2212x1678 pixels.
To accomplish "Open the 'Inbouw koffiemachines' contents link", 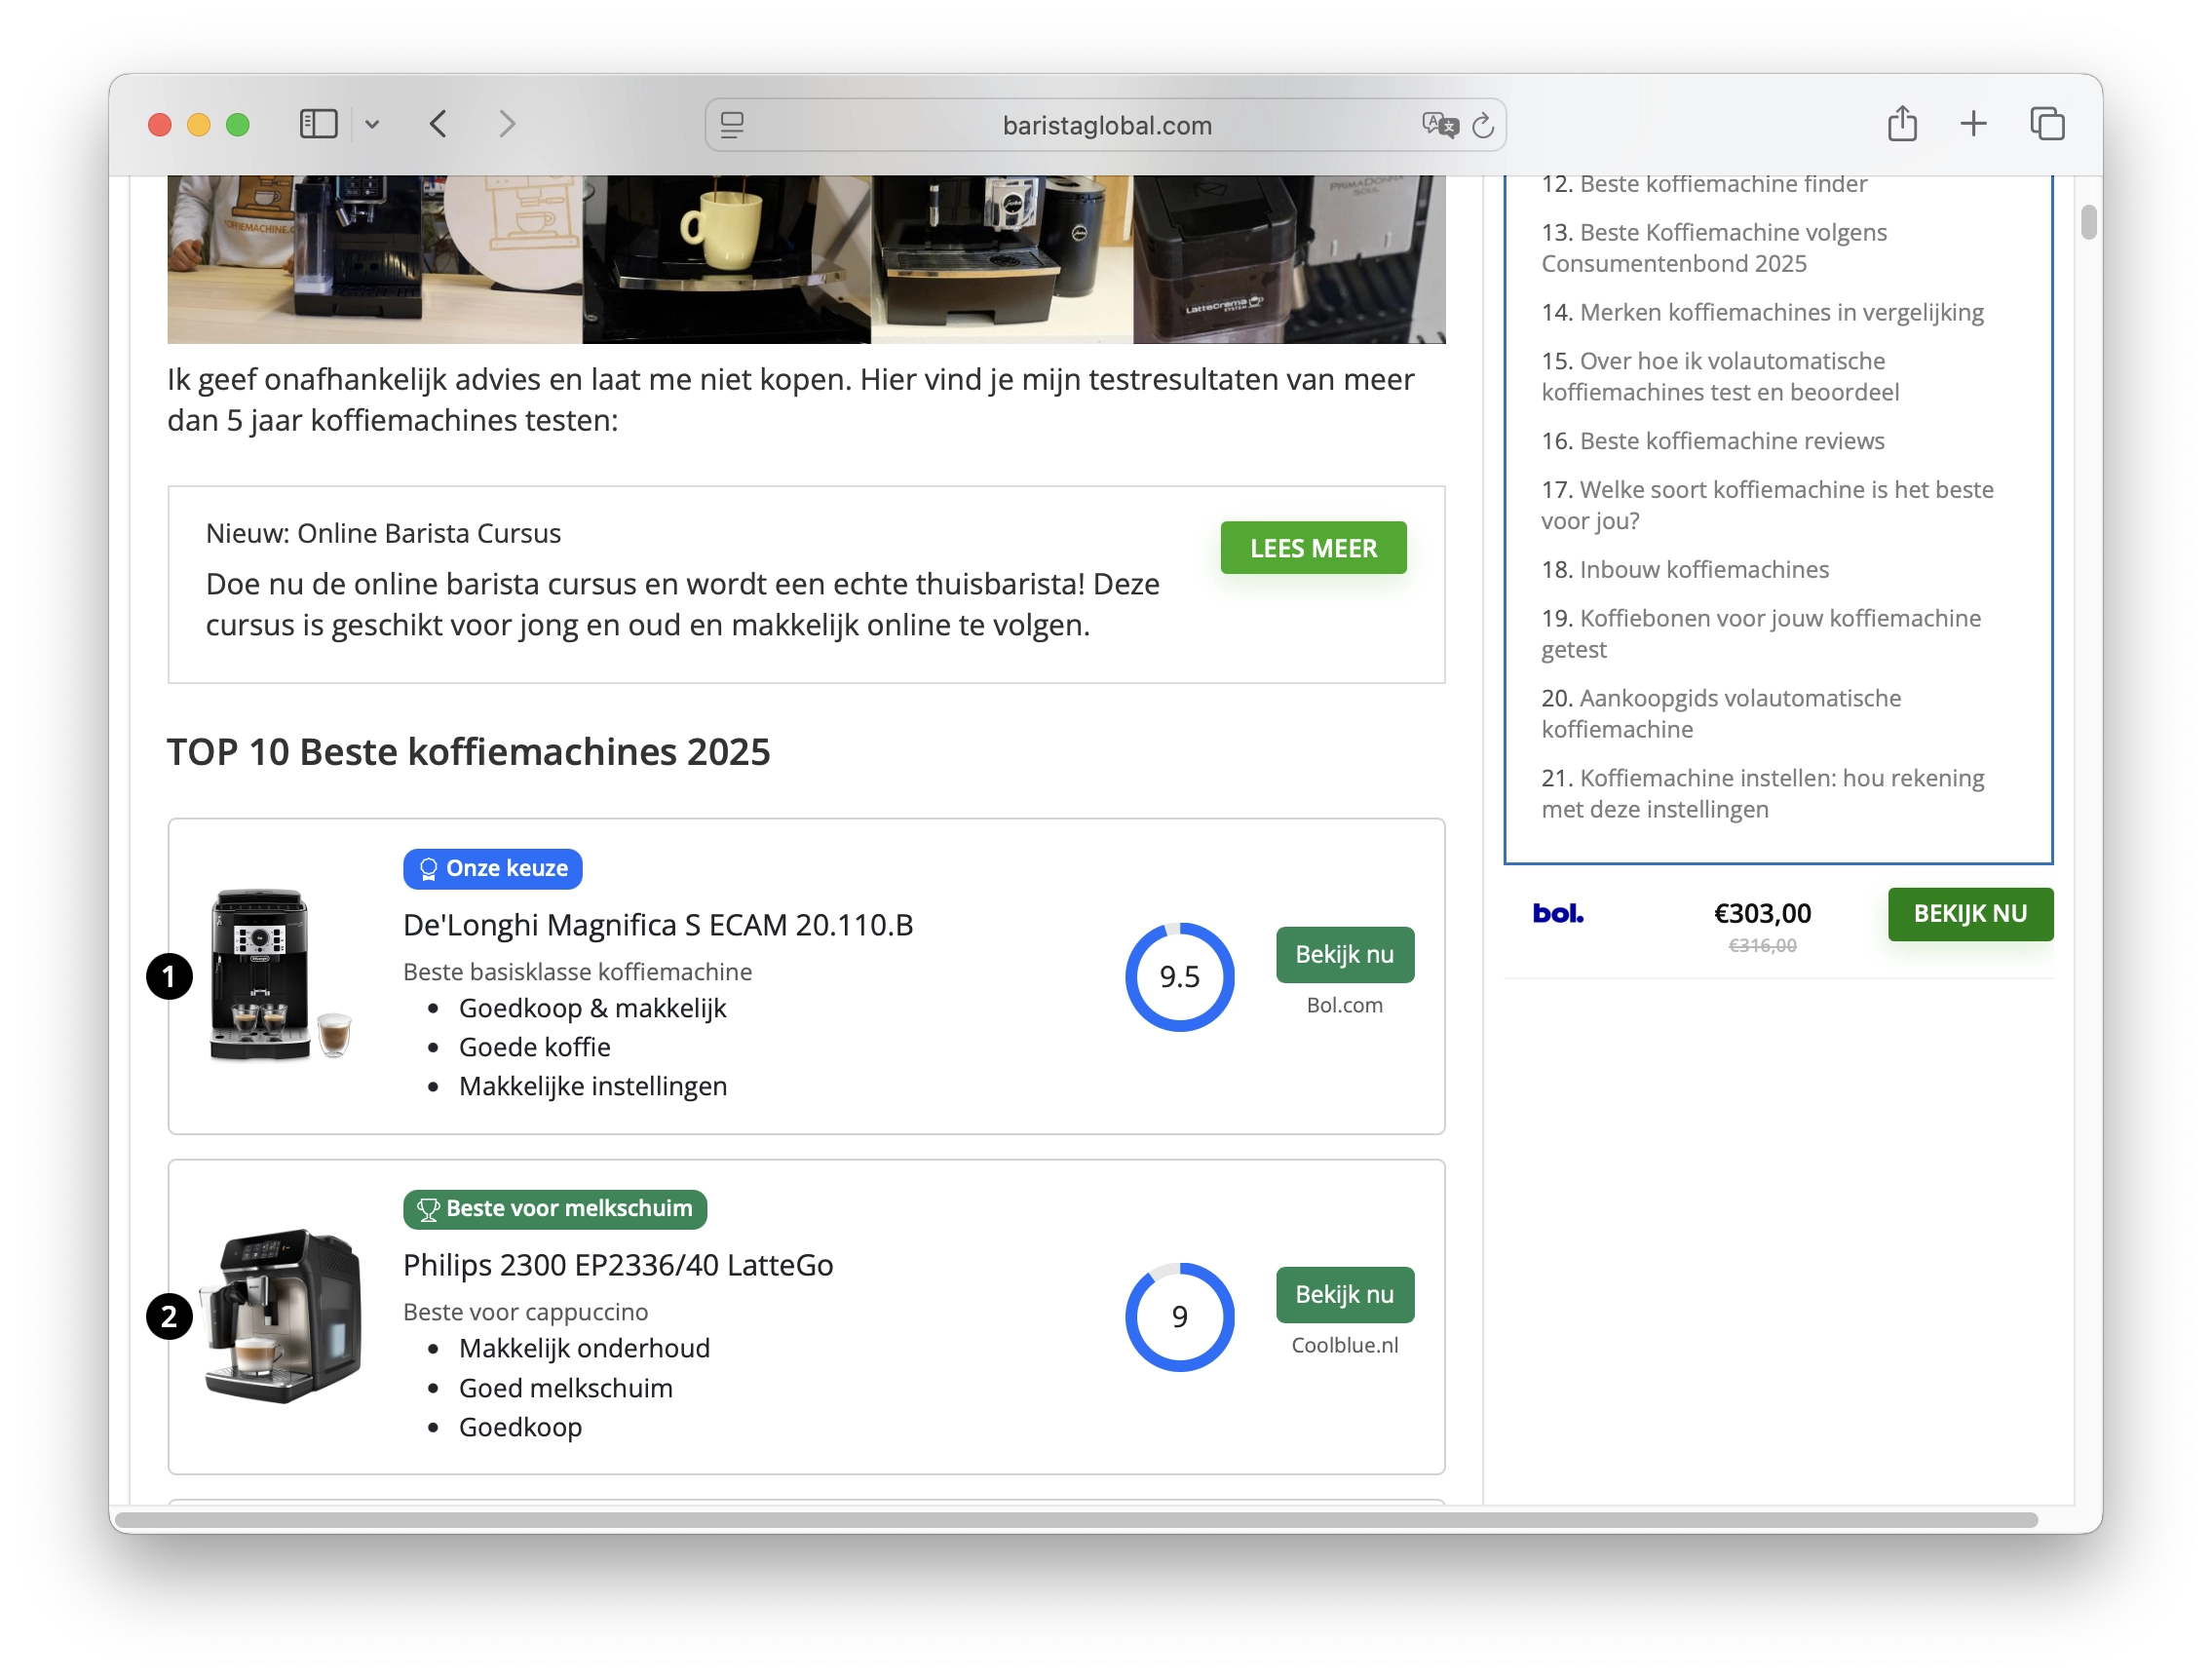I will coord(1703,569).
